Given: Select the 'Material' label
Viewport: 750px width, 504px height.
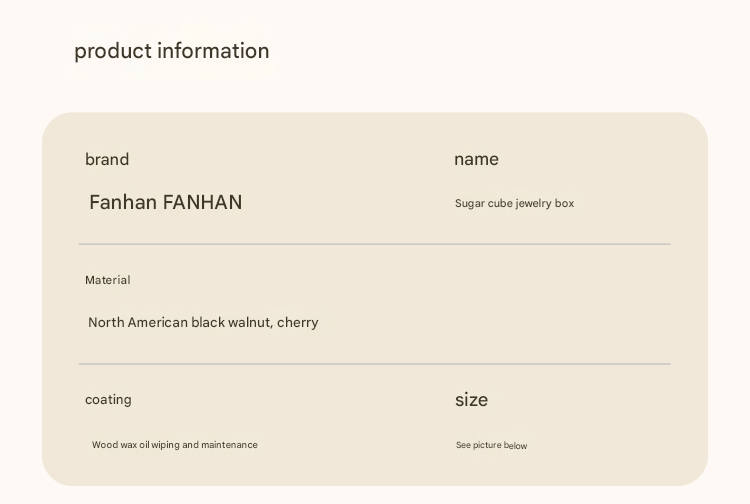Looking at the screenshot, I should 108,280.
